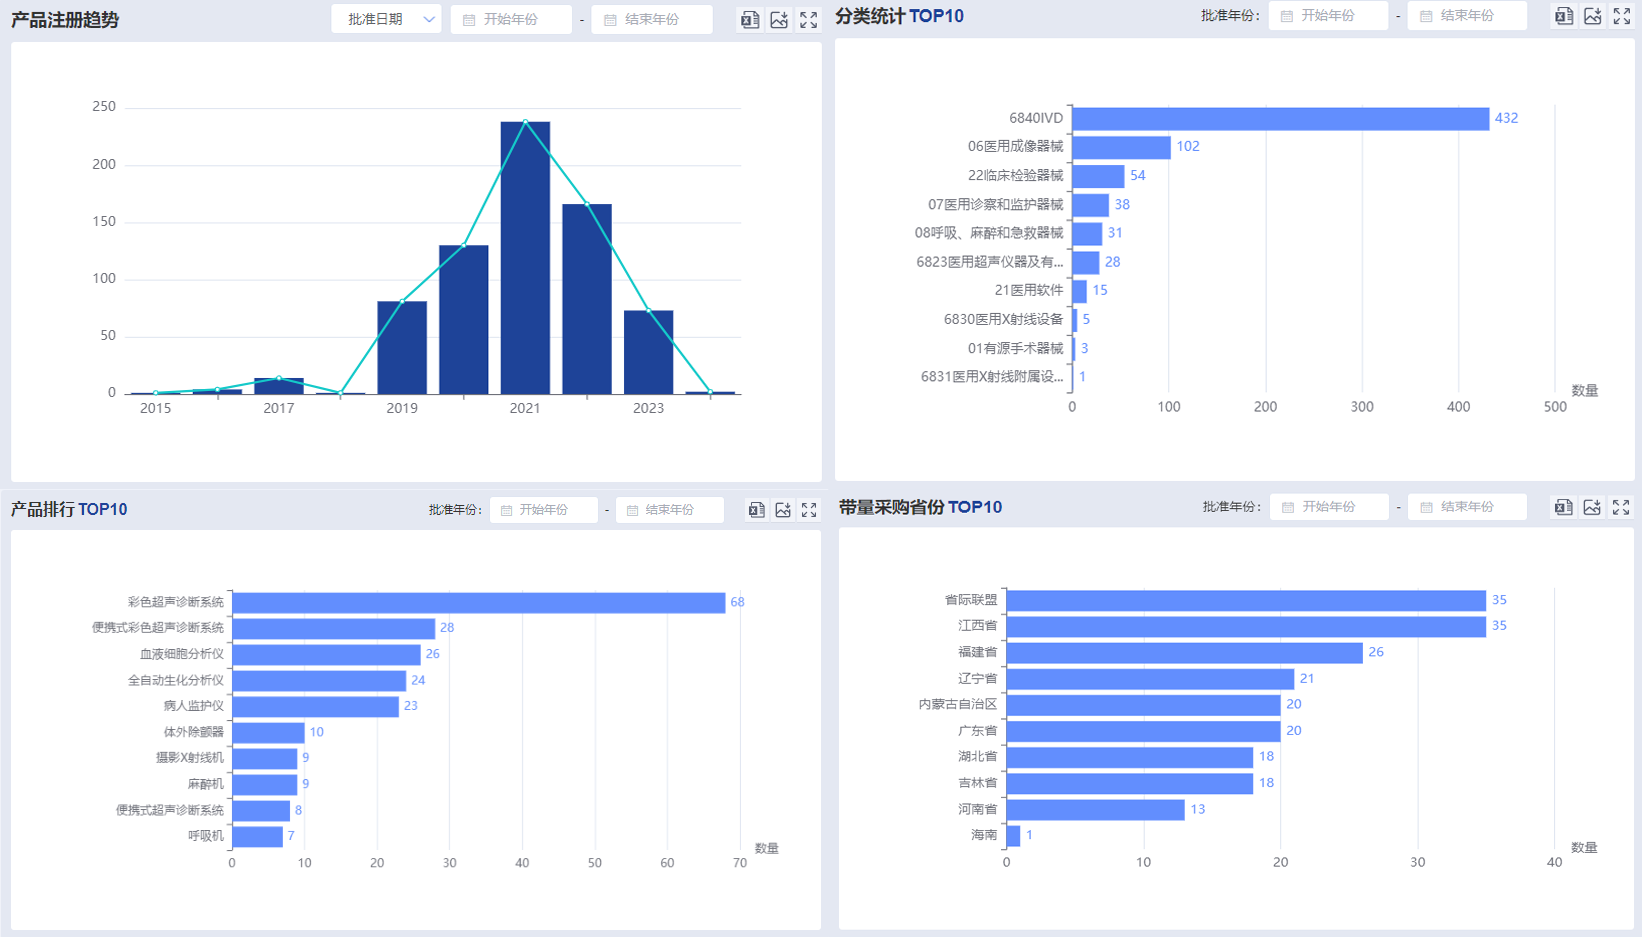Click the 内蒙古自治区 bar

tap(1144, 705)
